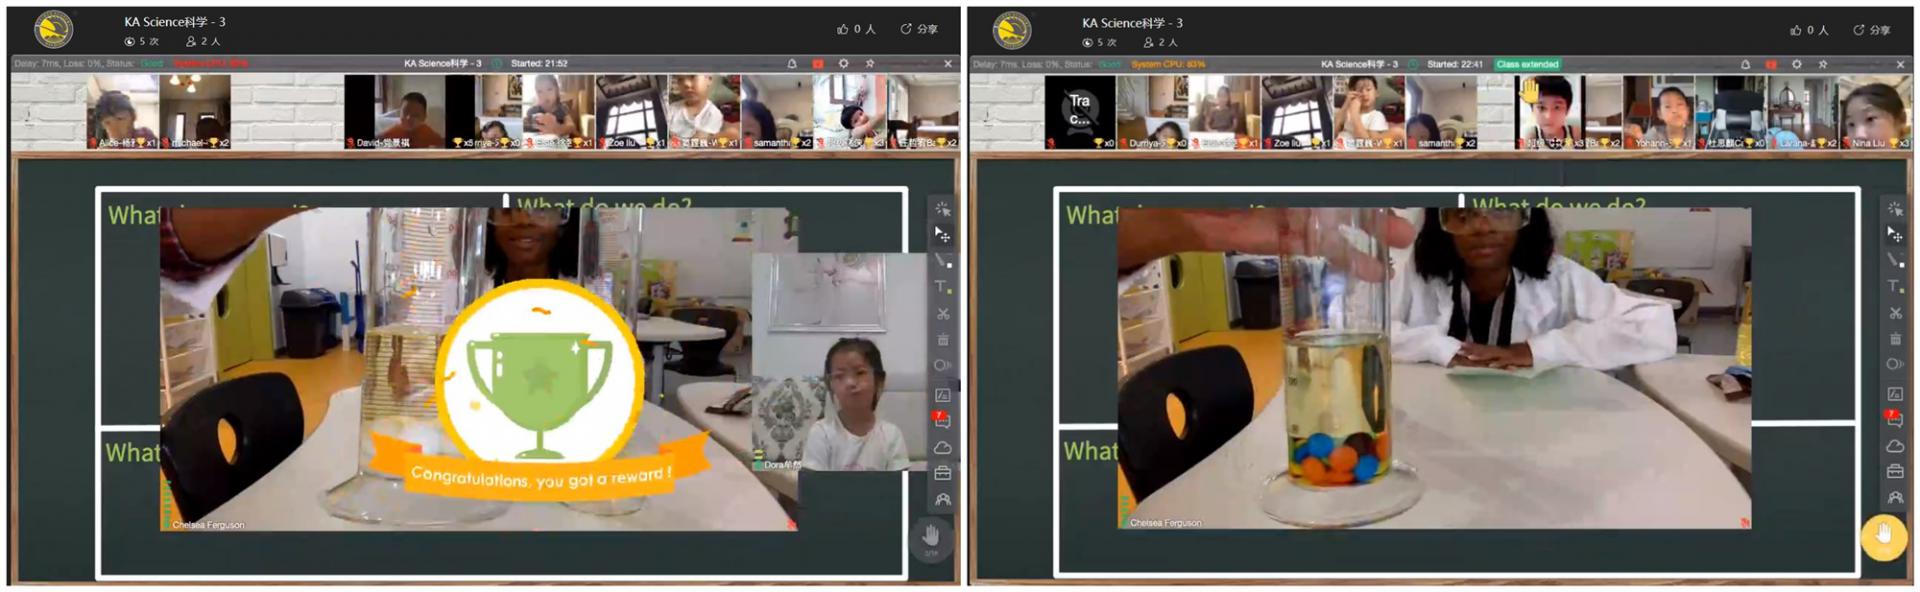Select Zoe liu's video thumbnail in left strip
Image resolution: width=1920 pixels, height=592 pixels.
coord(632,112)
